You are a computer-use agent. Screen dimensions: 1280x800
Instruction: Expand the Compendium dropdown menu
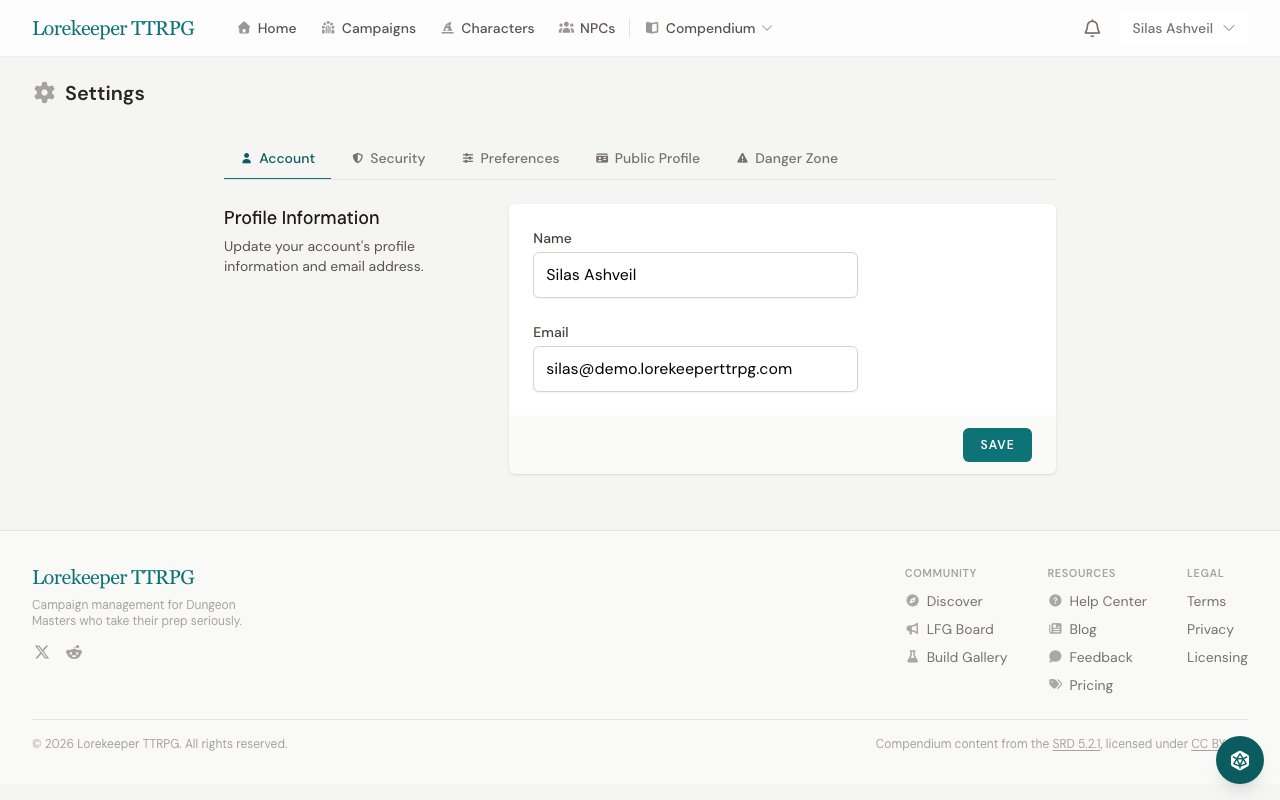point(710,28)
